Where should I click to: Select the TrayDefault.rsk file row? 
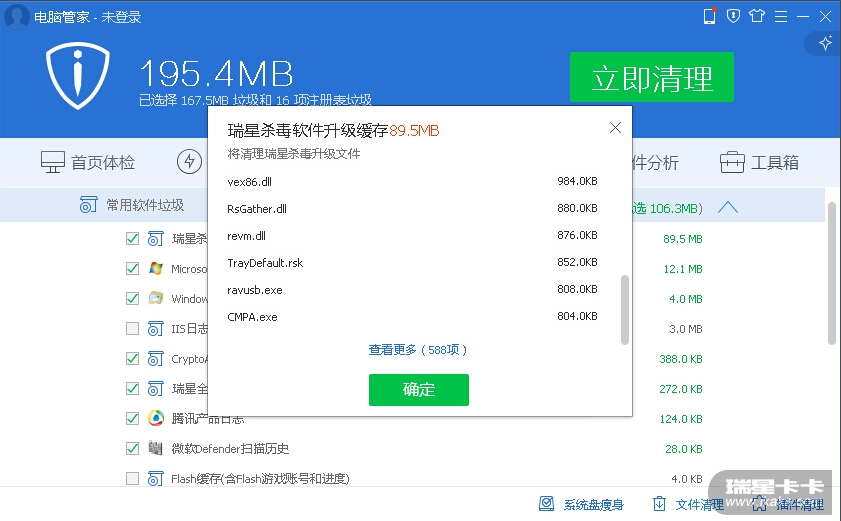412,262
